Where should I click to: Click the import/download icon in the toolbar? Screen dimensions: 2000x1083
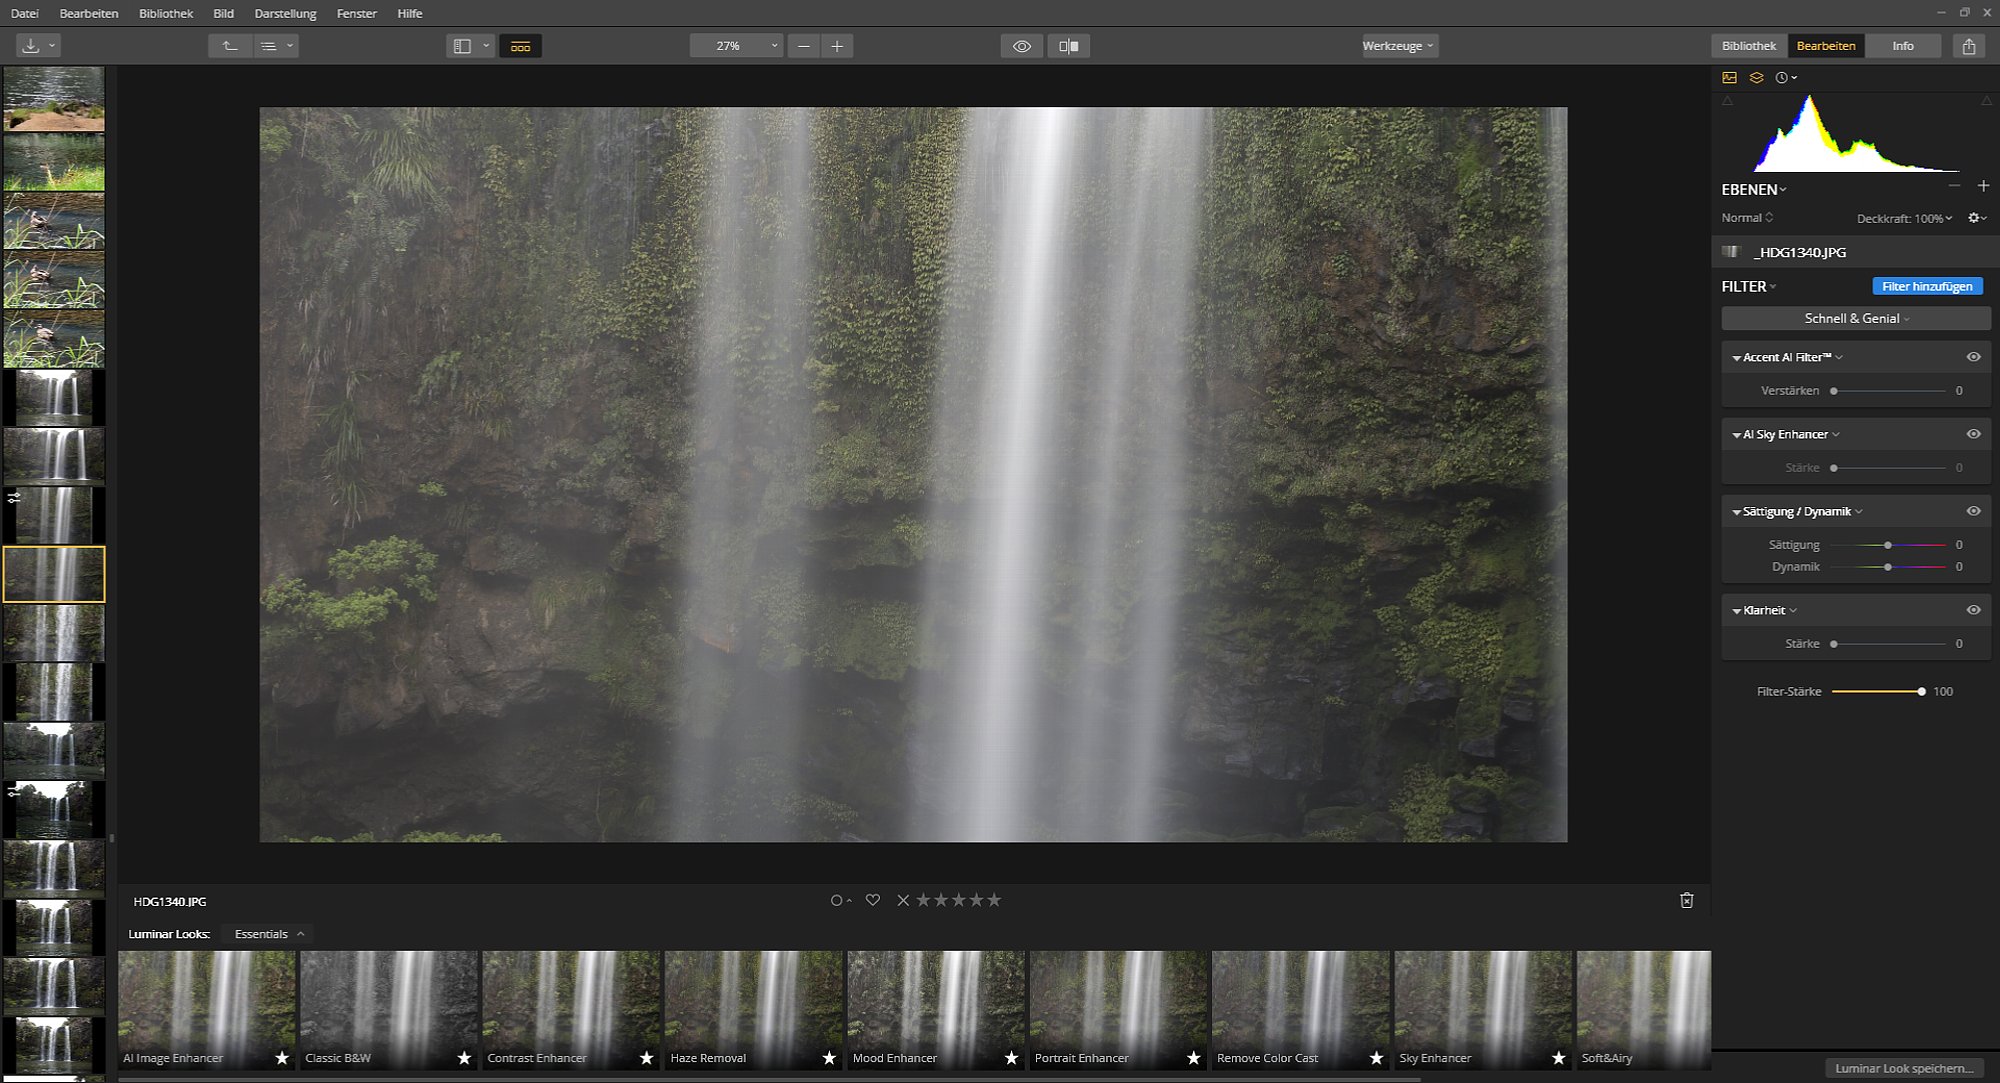pos(31,46)
